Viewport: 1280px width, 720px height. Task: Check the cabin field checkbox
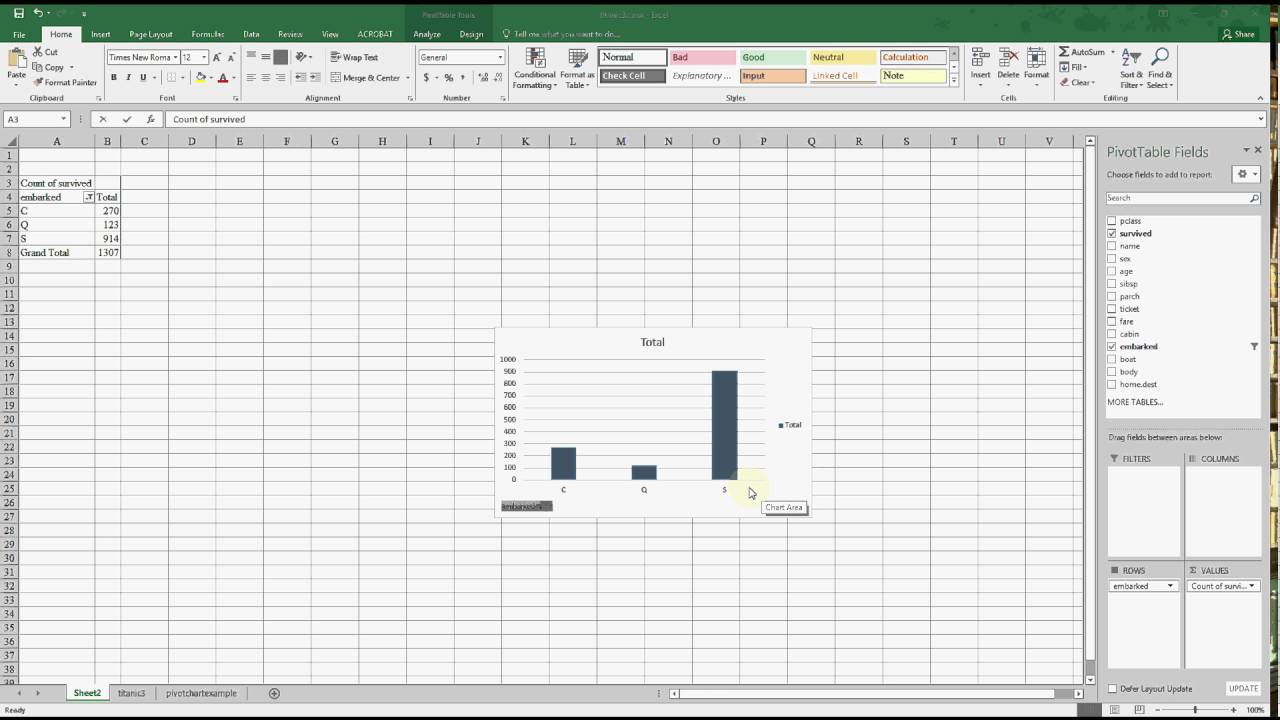1111,334
